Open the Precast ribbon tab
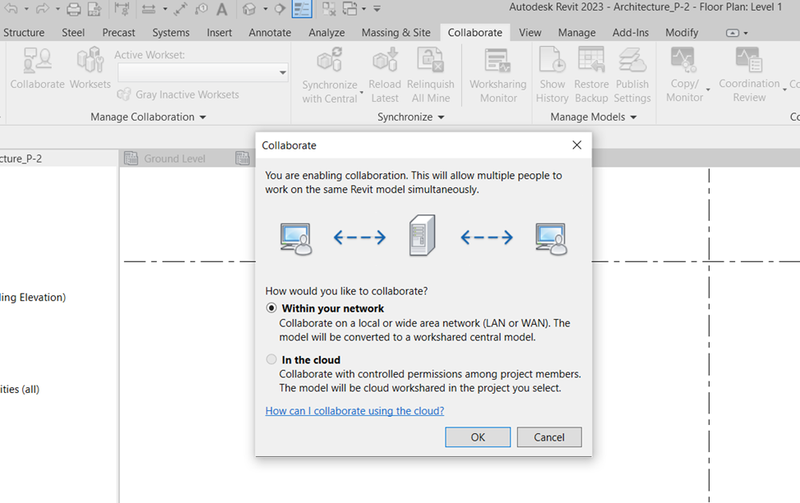Image resolution: width=800 pixels, height=503 pixels. [x=118, y=33]
